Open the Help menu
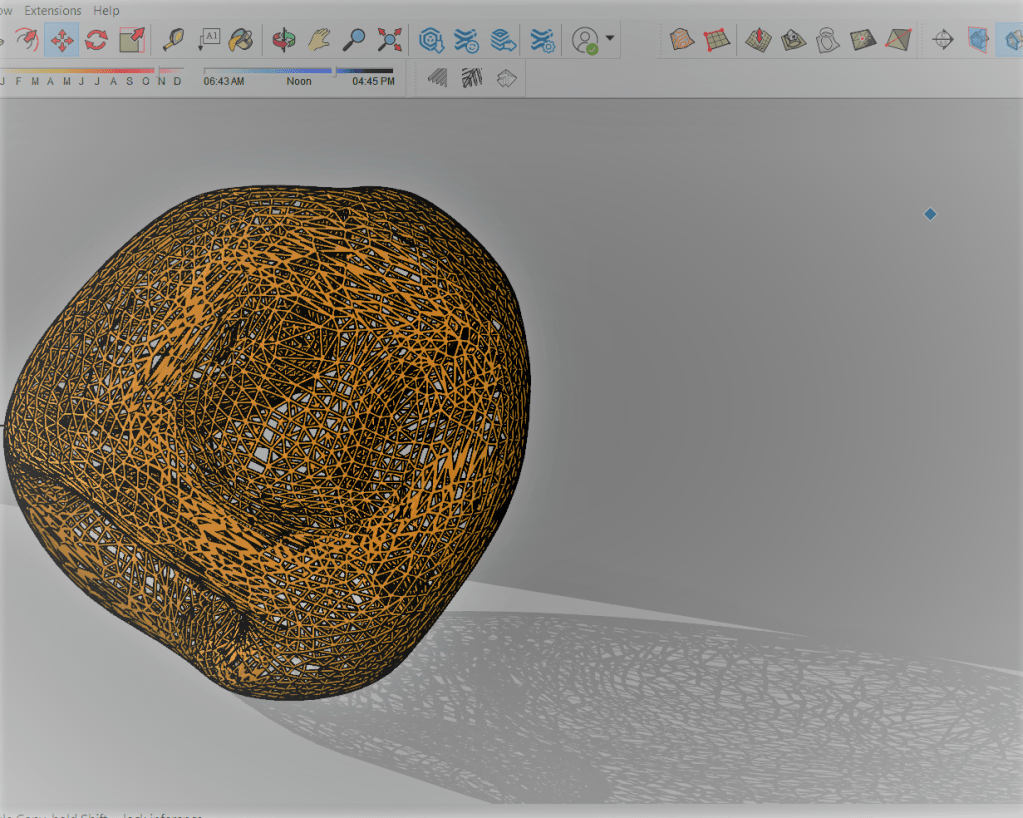 (x=106, y=10)
